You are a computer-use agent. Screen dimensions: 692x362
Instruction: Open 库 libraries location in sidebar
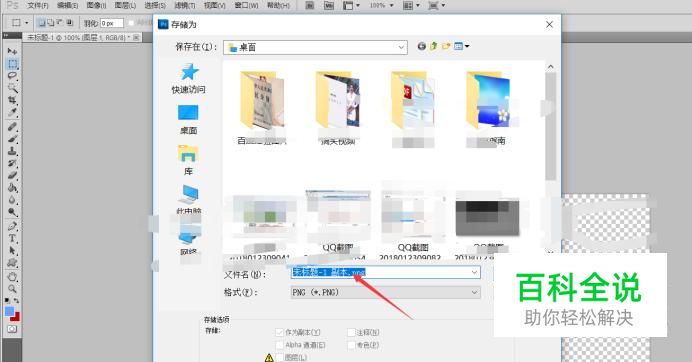[188, 160]
